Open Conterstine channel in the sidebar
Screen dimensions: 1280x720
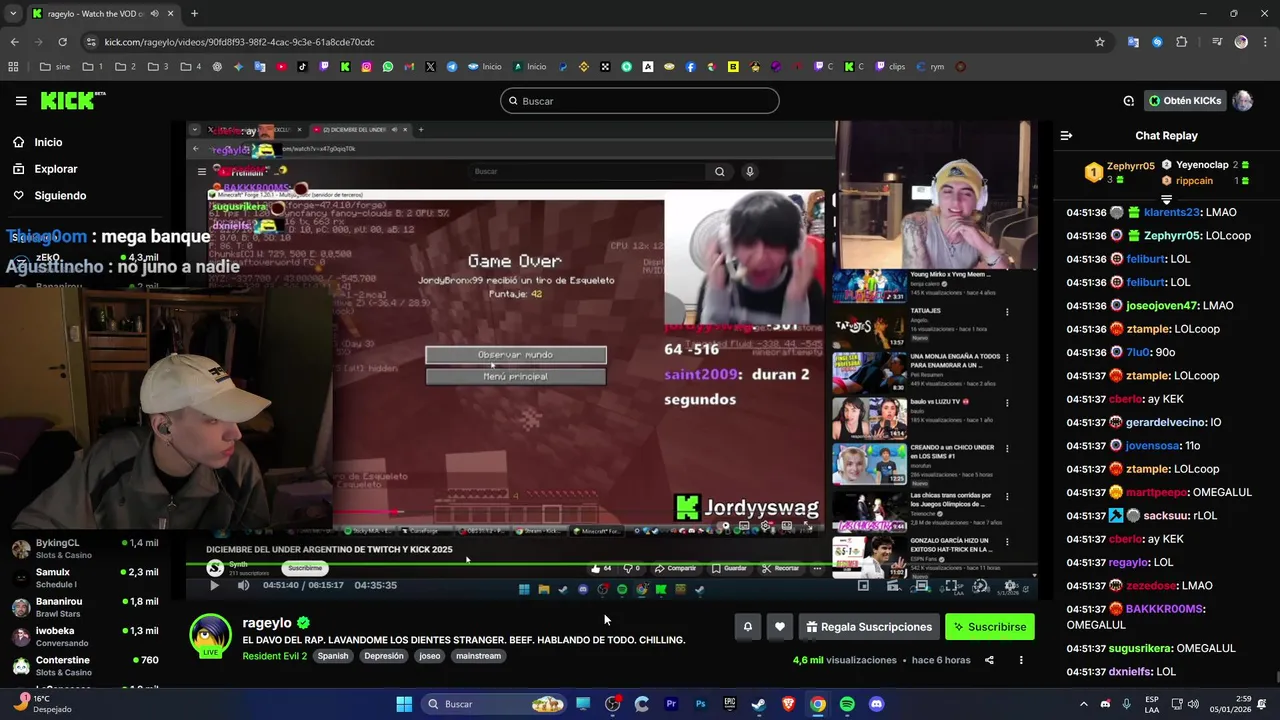(85, 665)
